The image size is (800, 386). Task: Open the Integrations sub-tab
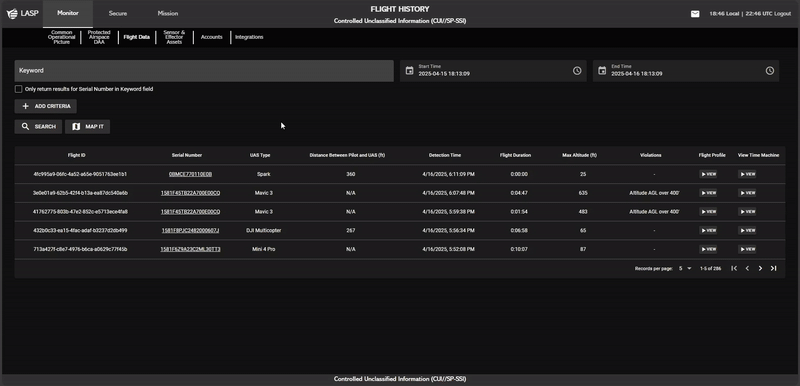coord(249,37)
